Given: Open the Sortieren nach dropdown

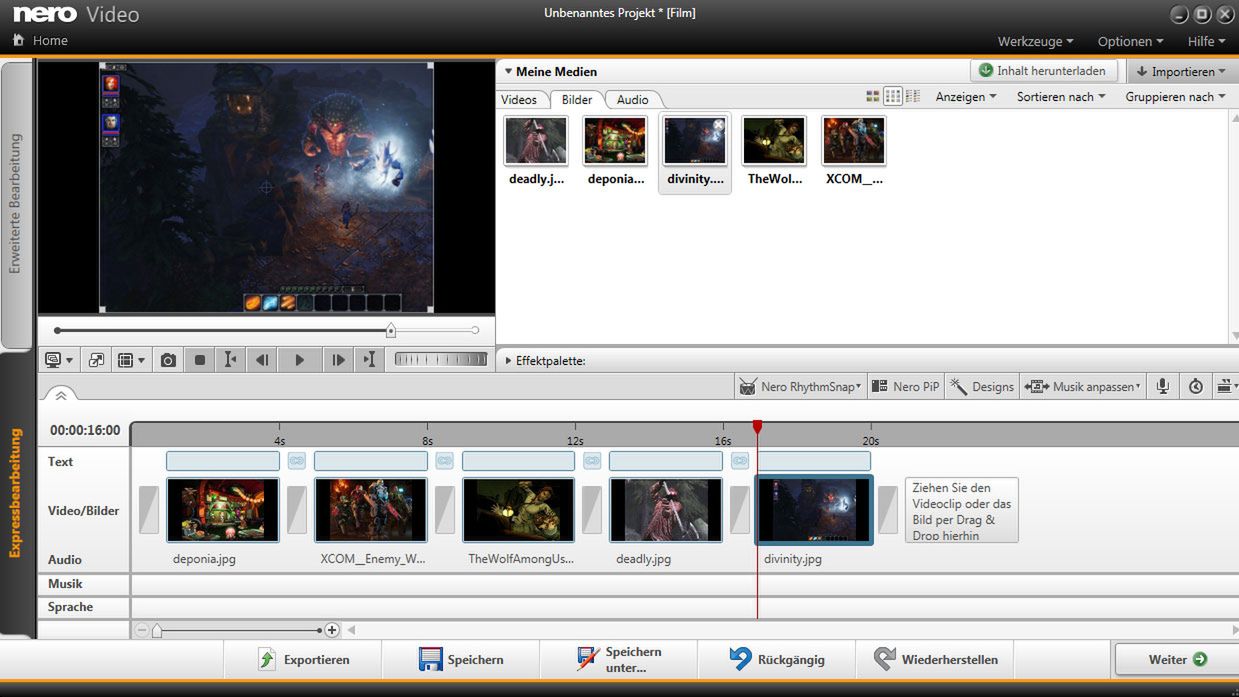Looking at the screenshot, I should [1061, 97].
